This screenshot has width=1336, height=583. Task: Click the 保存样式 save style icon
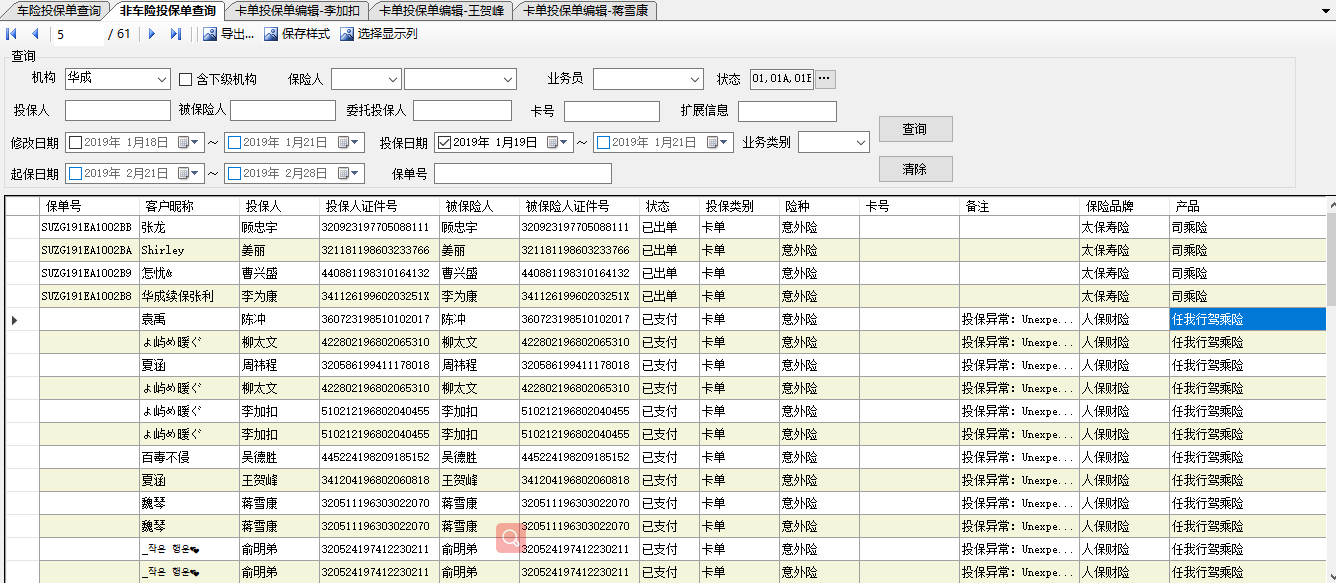click(271, 34)
